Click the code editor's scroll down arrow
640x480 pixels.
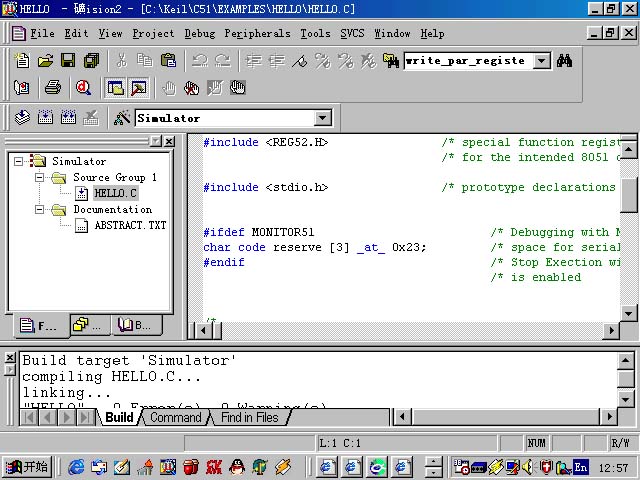(628, 313)
